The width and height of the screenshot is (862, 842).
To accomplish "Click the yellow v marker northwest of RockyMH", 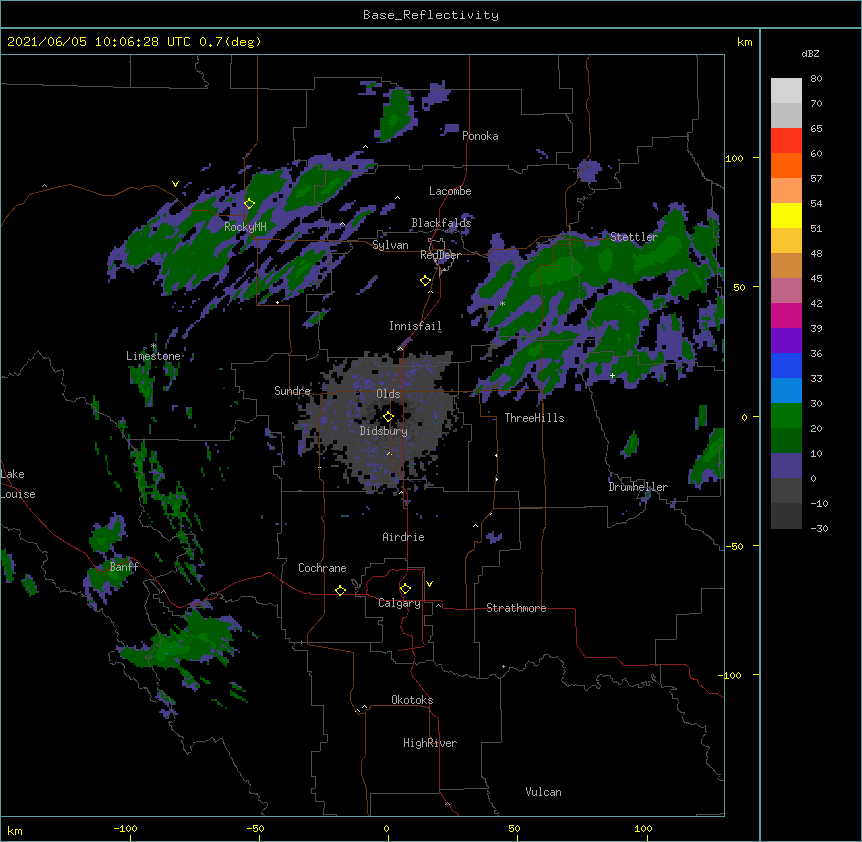I will [175, 184].
